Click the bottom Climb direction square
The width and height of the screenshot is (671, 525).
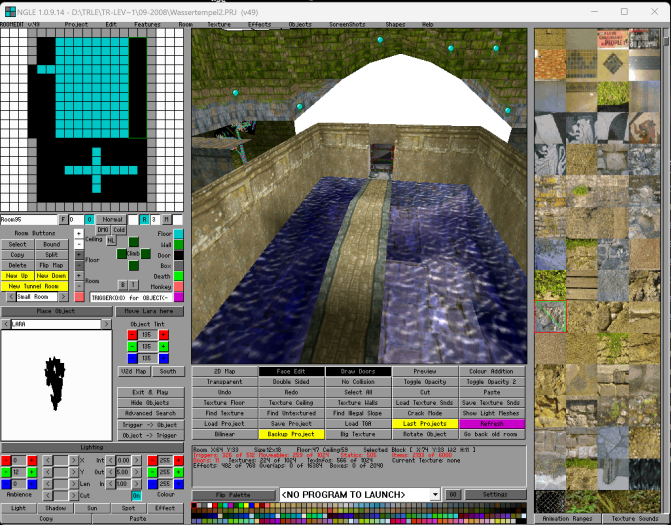[134, 266]
